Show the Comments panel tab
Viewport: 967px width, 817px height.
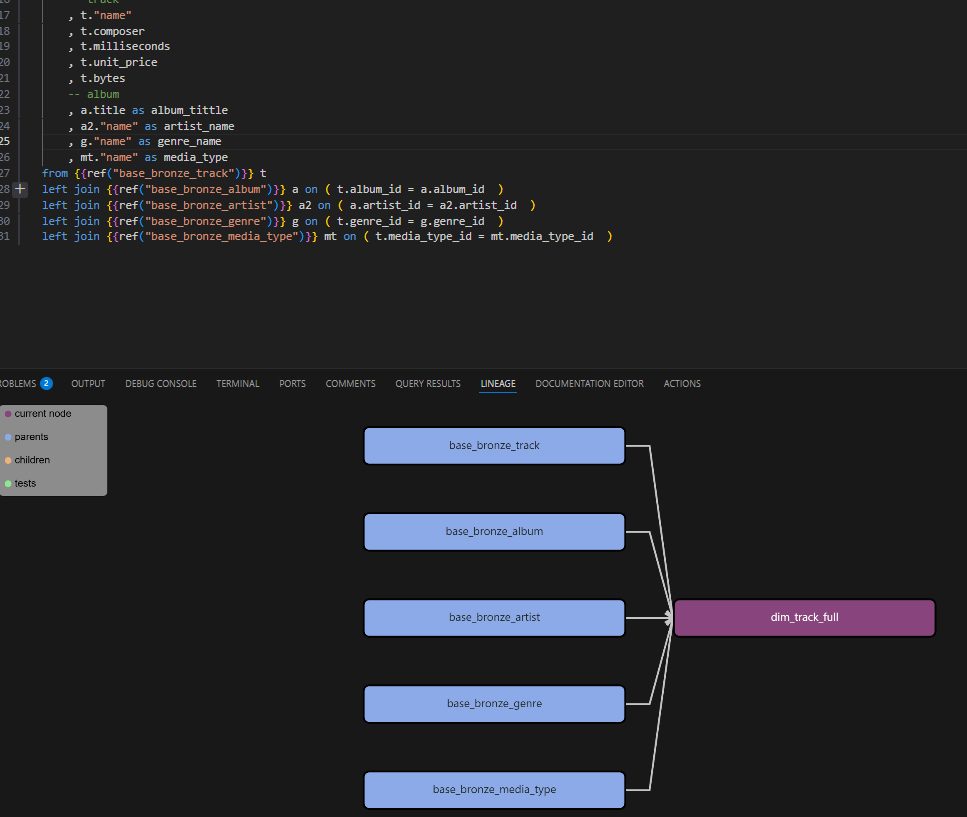[x=350, y=384]
